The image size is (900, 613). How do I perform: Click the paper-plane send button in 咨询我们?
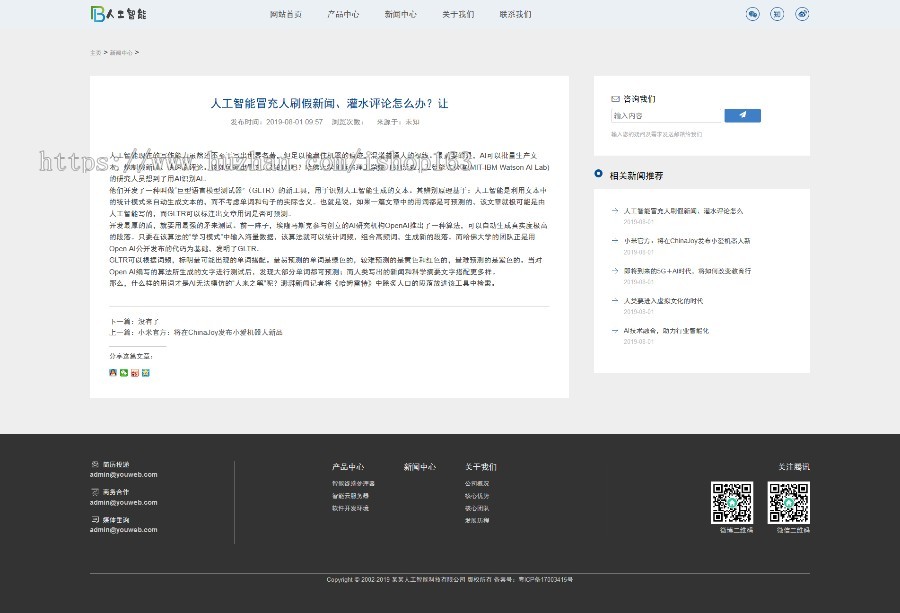click(743, 115)
